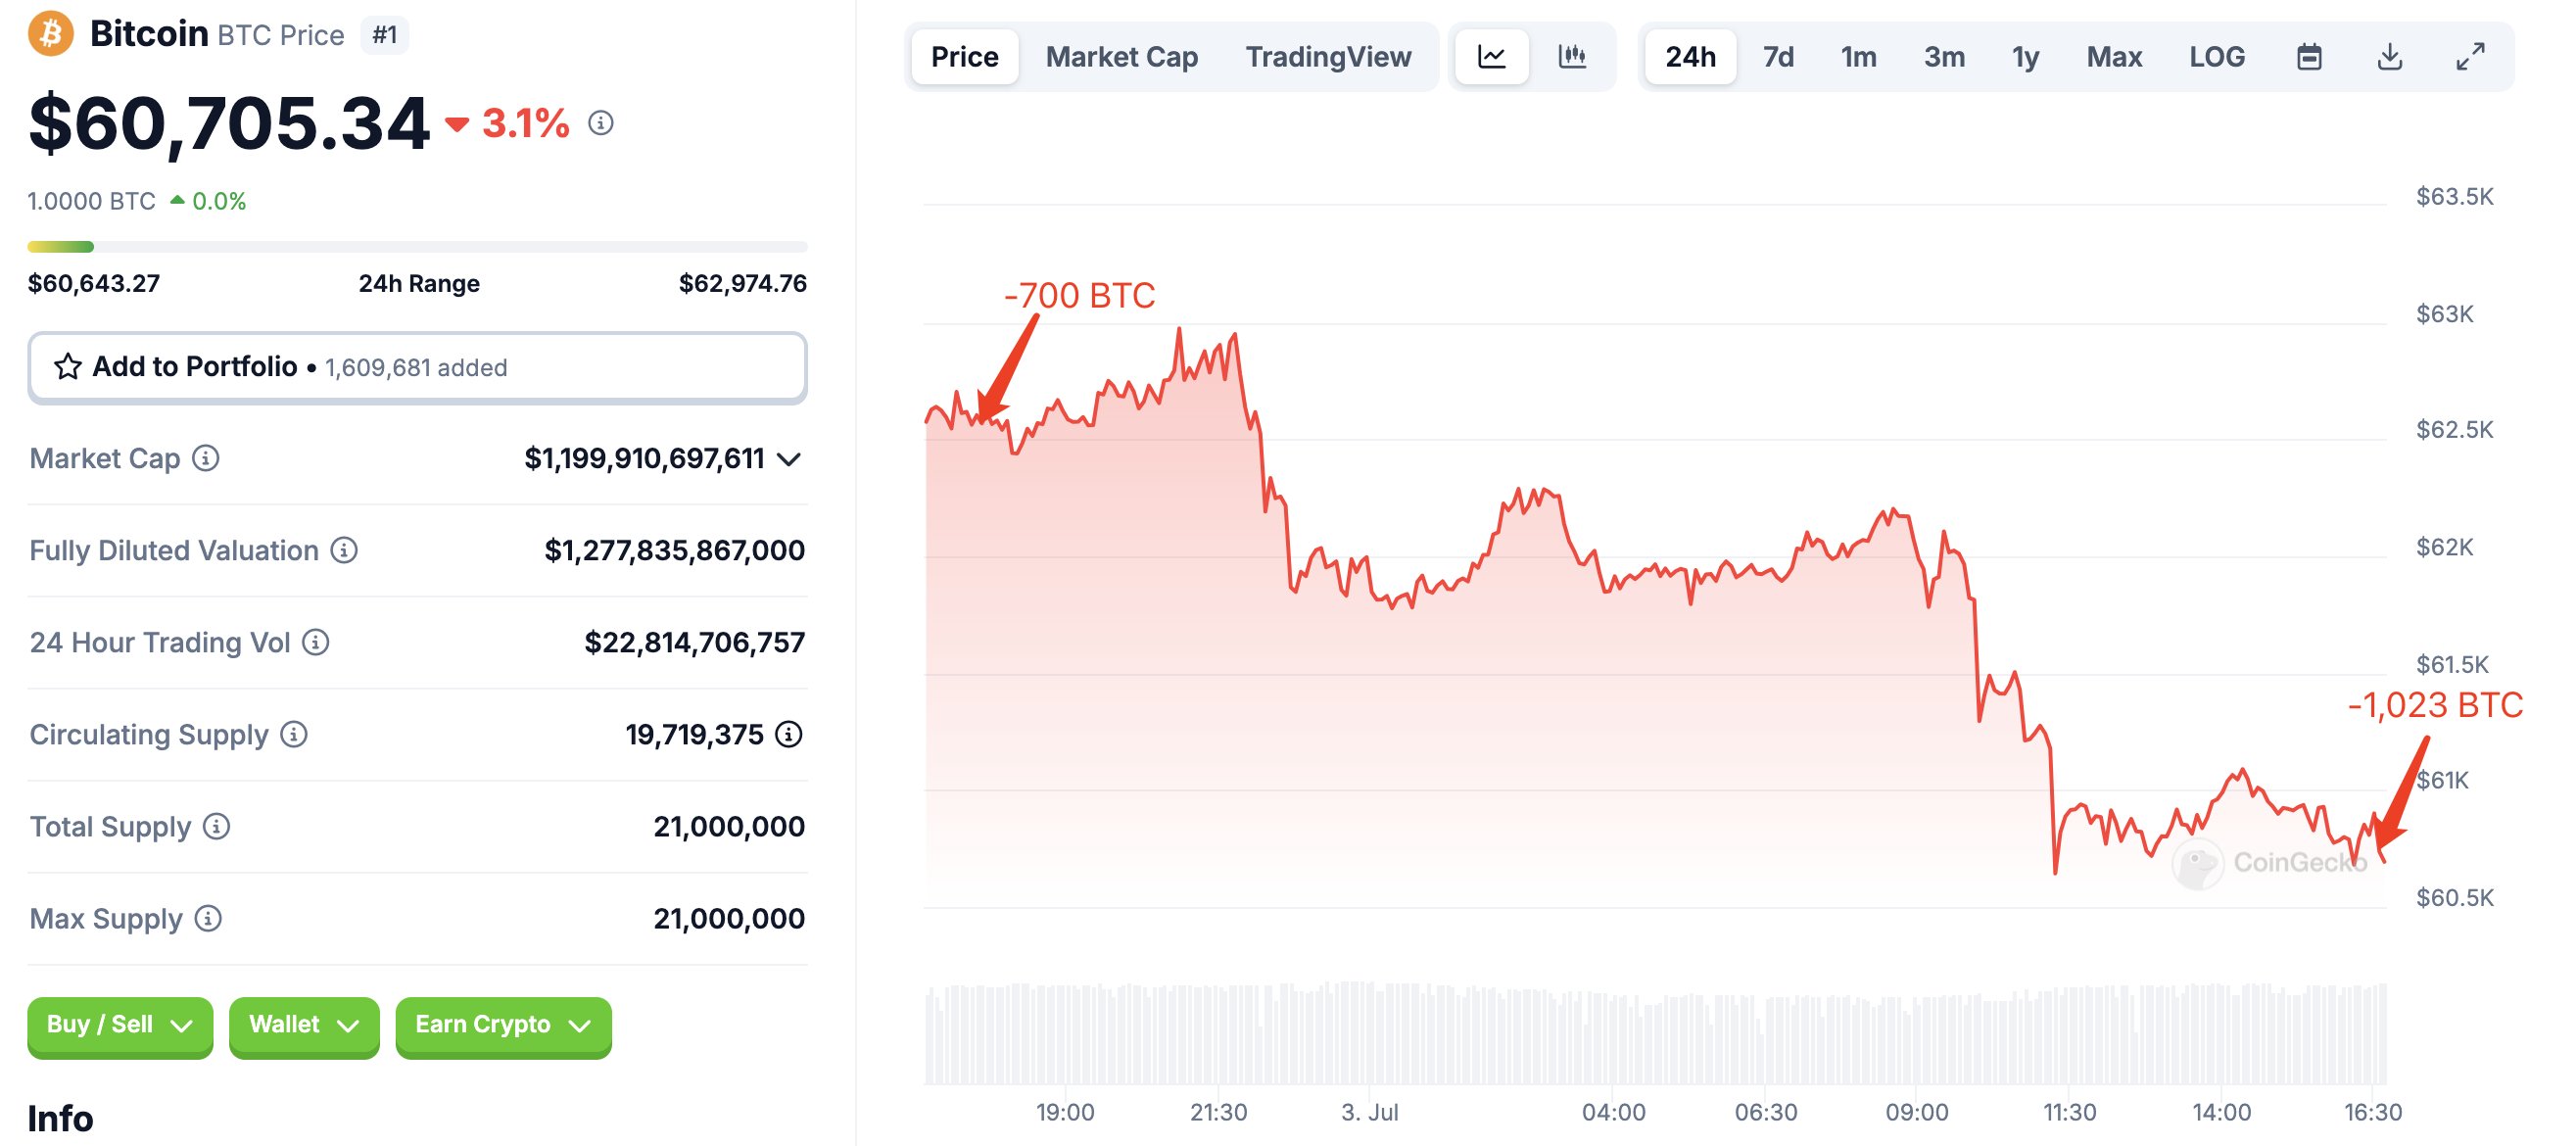Switch to the Market Cap tab
This screenshot has width=2576, height=1146.
[1121, 57]
